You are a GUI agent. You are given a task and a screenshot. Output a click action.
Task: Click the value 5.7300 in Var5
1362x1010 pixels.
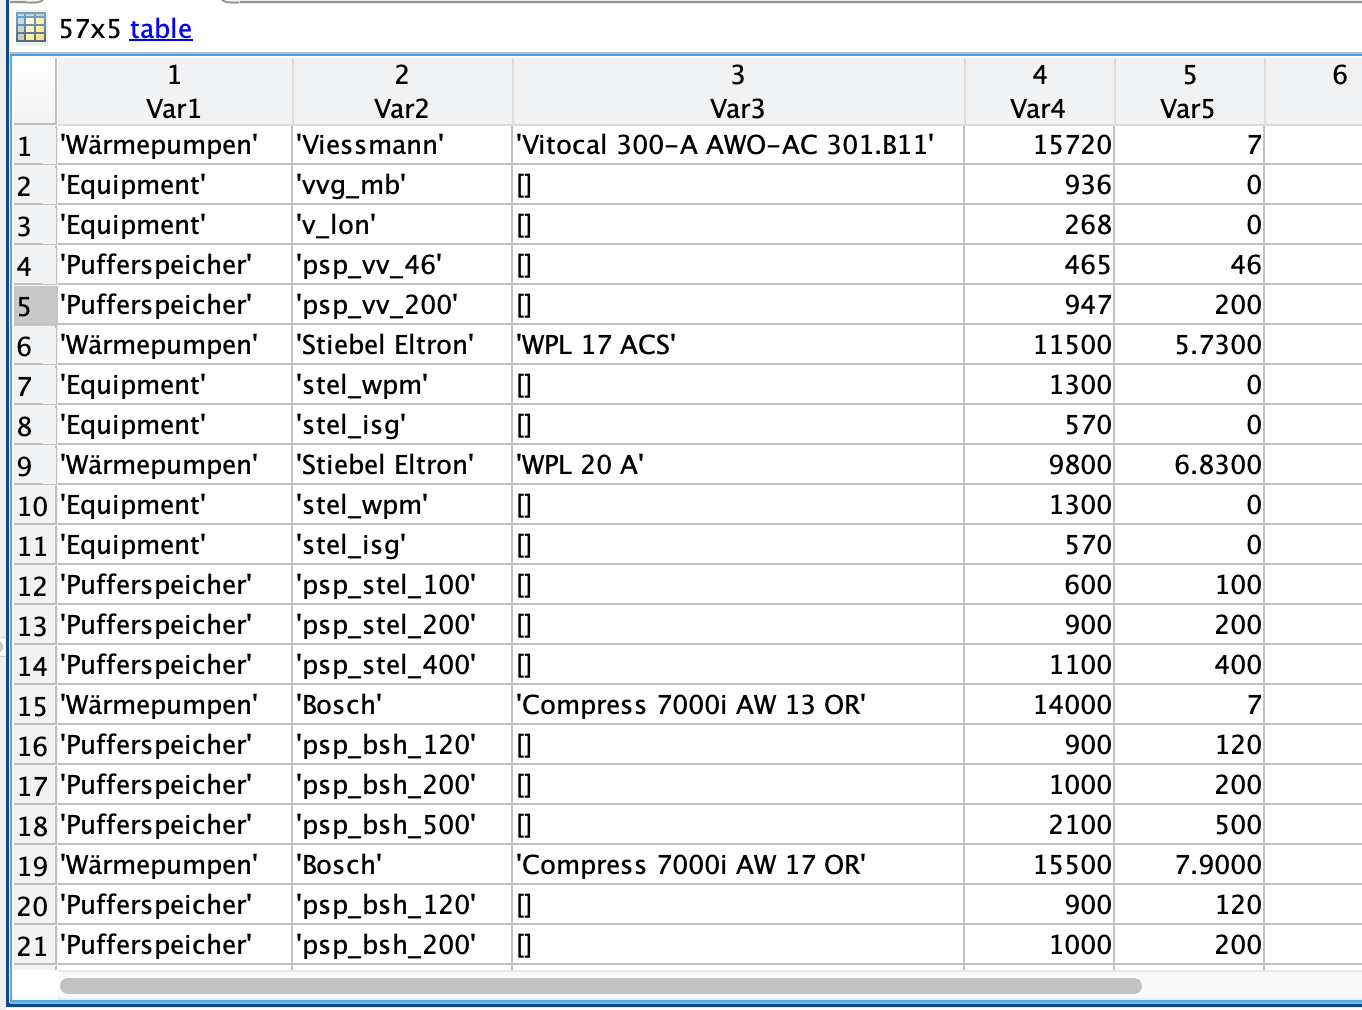pyautogui.click(x=1216, y=345)
